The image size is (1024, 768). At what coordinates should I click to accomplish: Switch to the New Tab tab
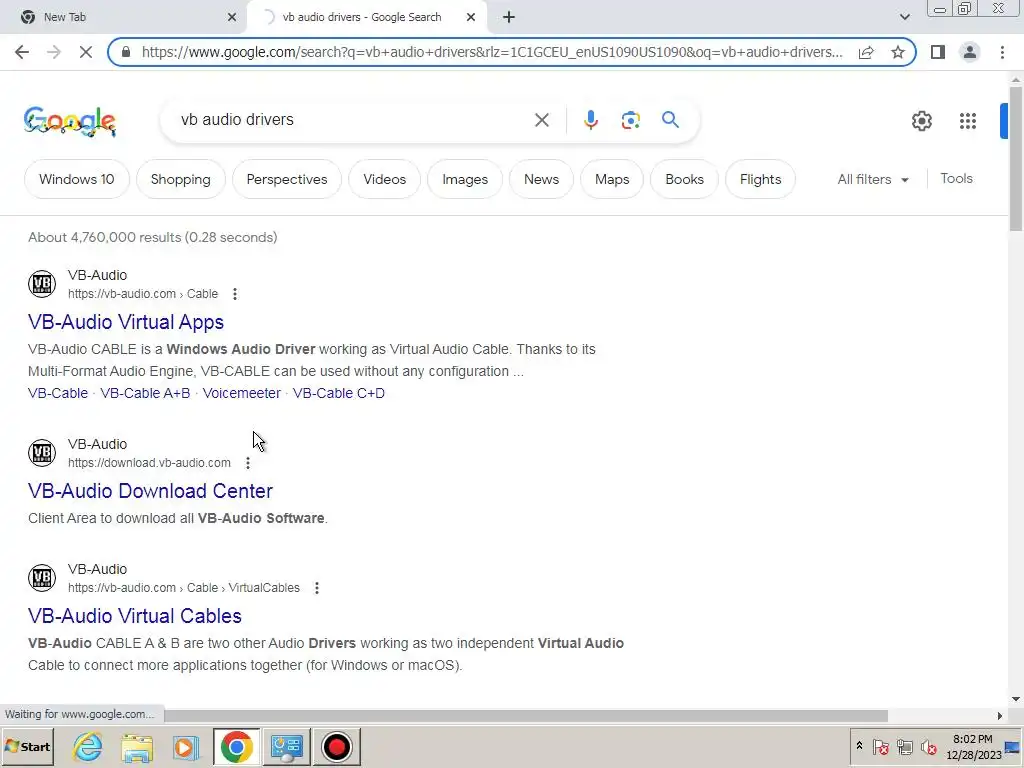[124, 17]
